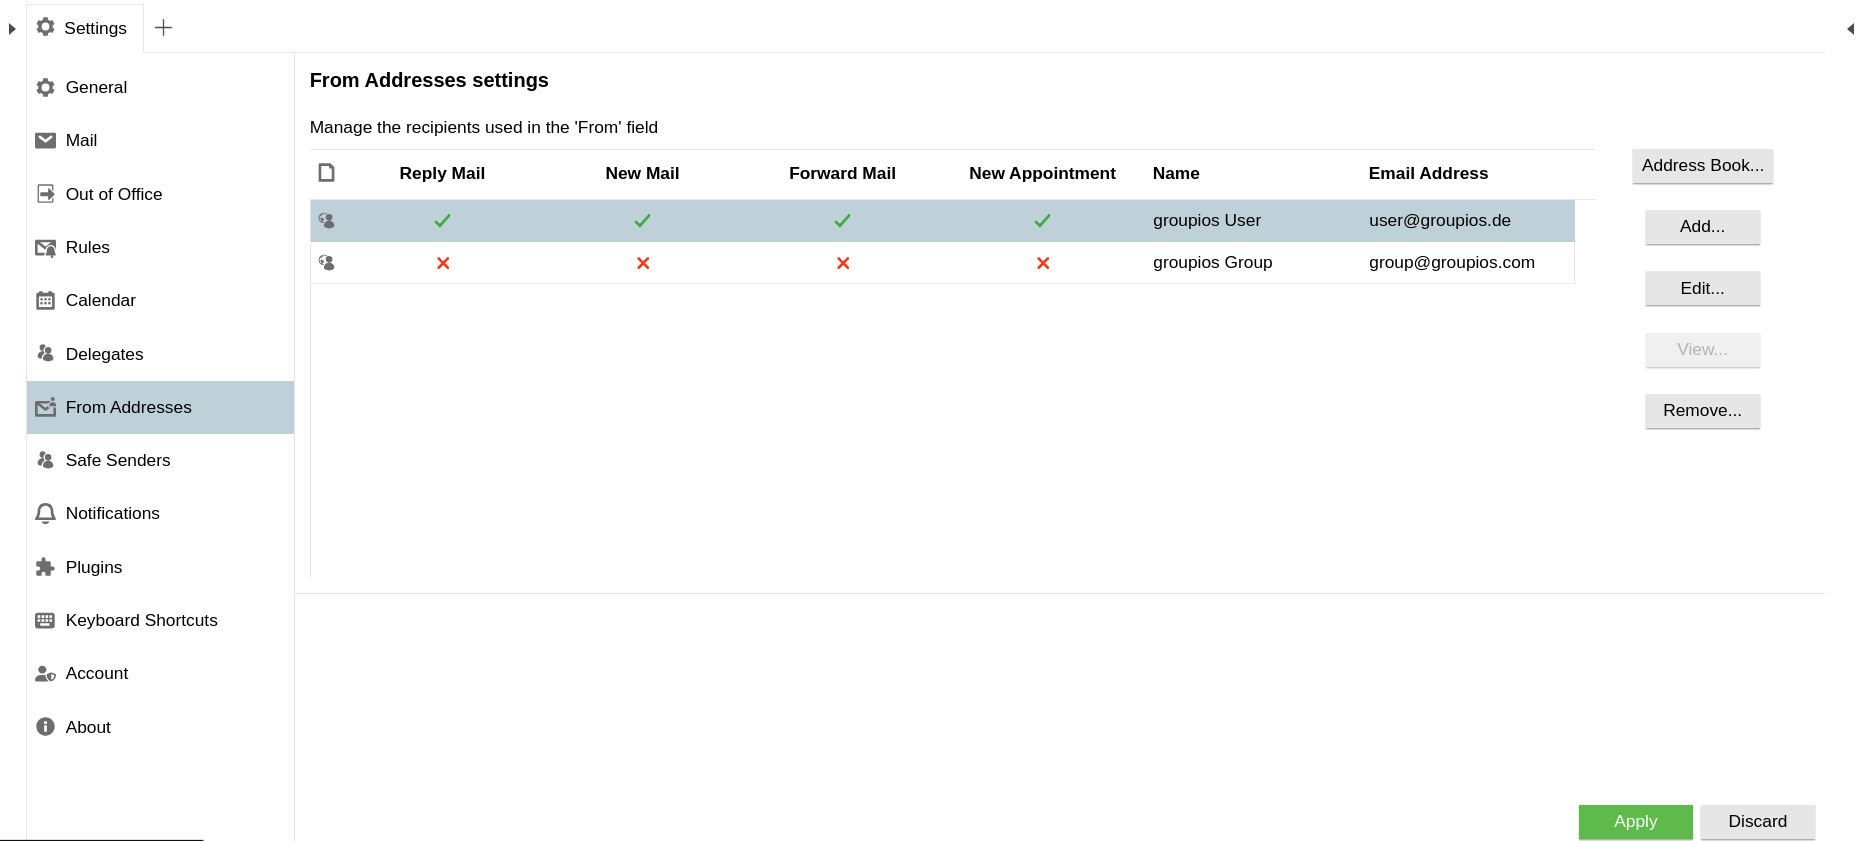Select the groupios Group row

[1211, 263]
